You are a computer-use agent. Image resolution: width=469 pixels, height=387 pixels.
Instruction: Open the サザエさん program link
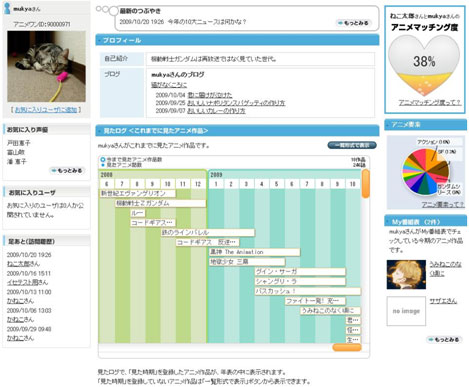[443, 301]
